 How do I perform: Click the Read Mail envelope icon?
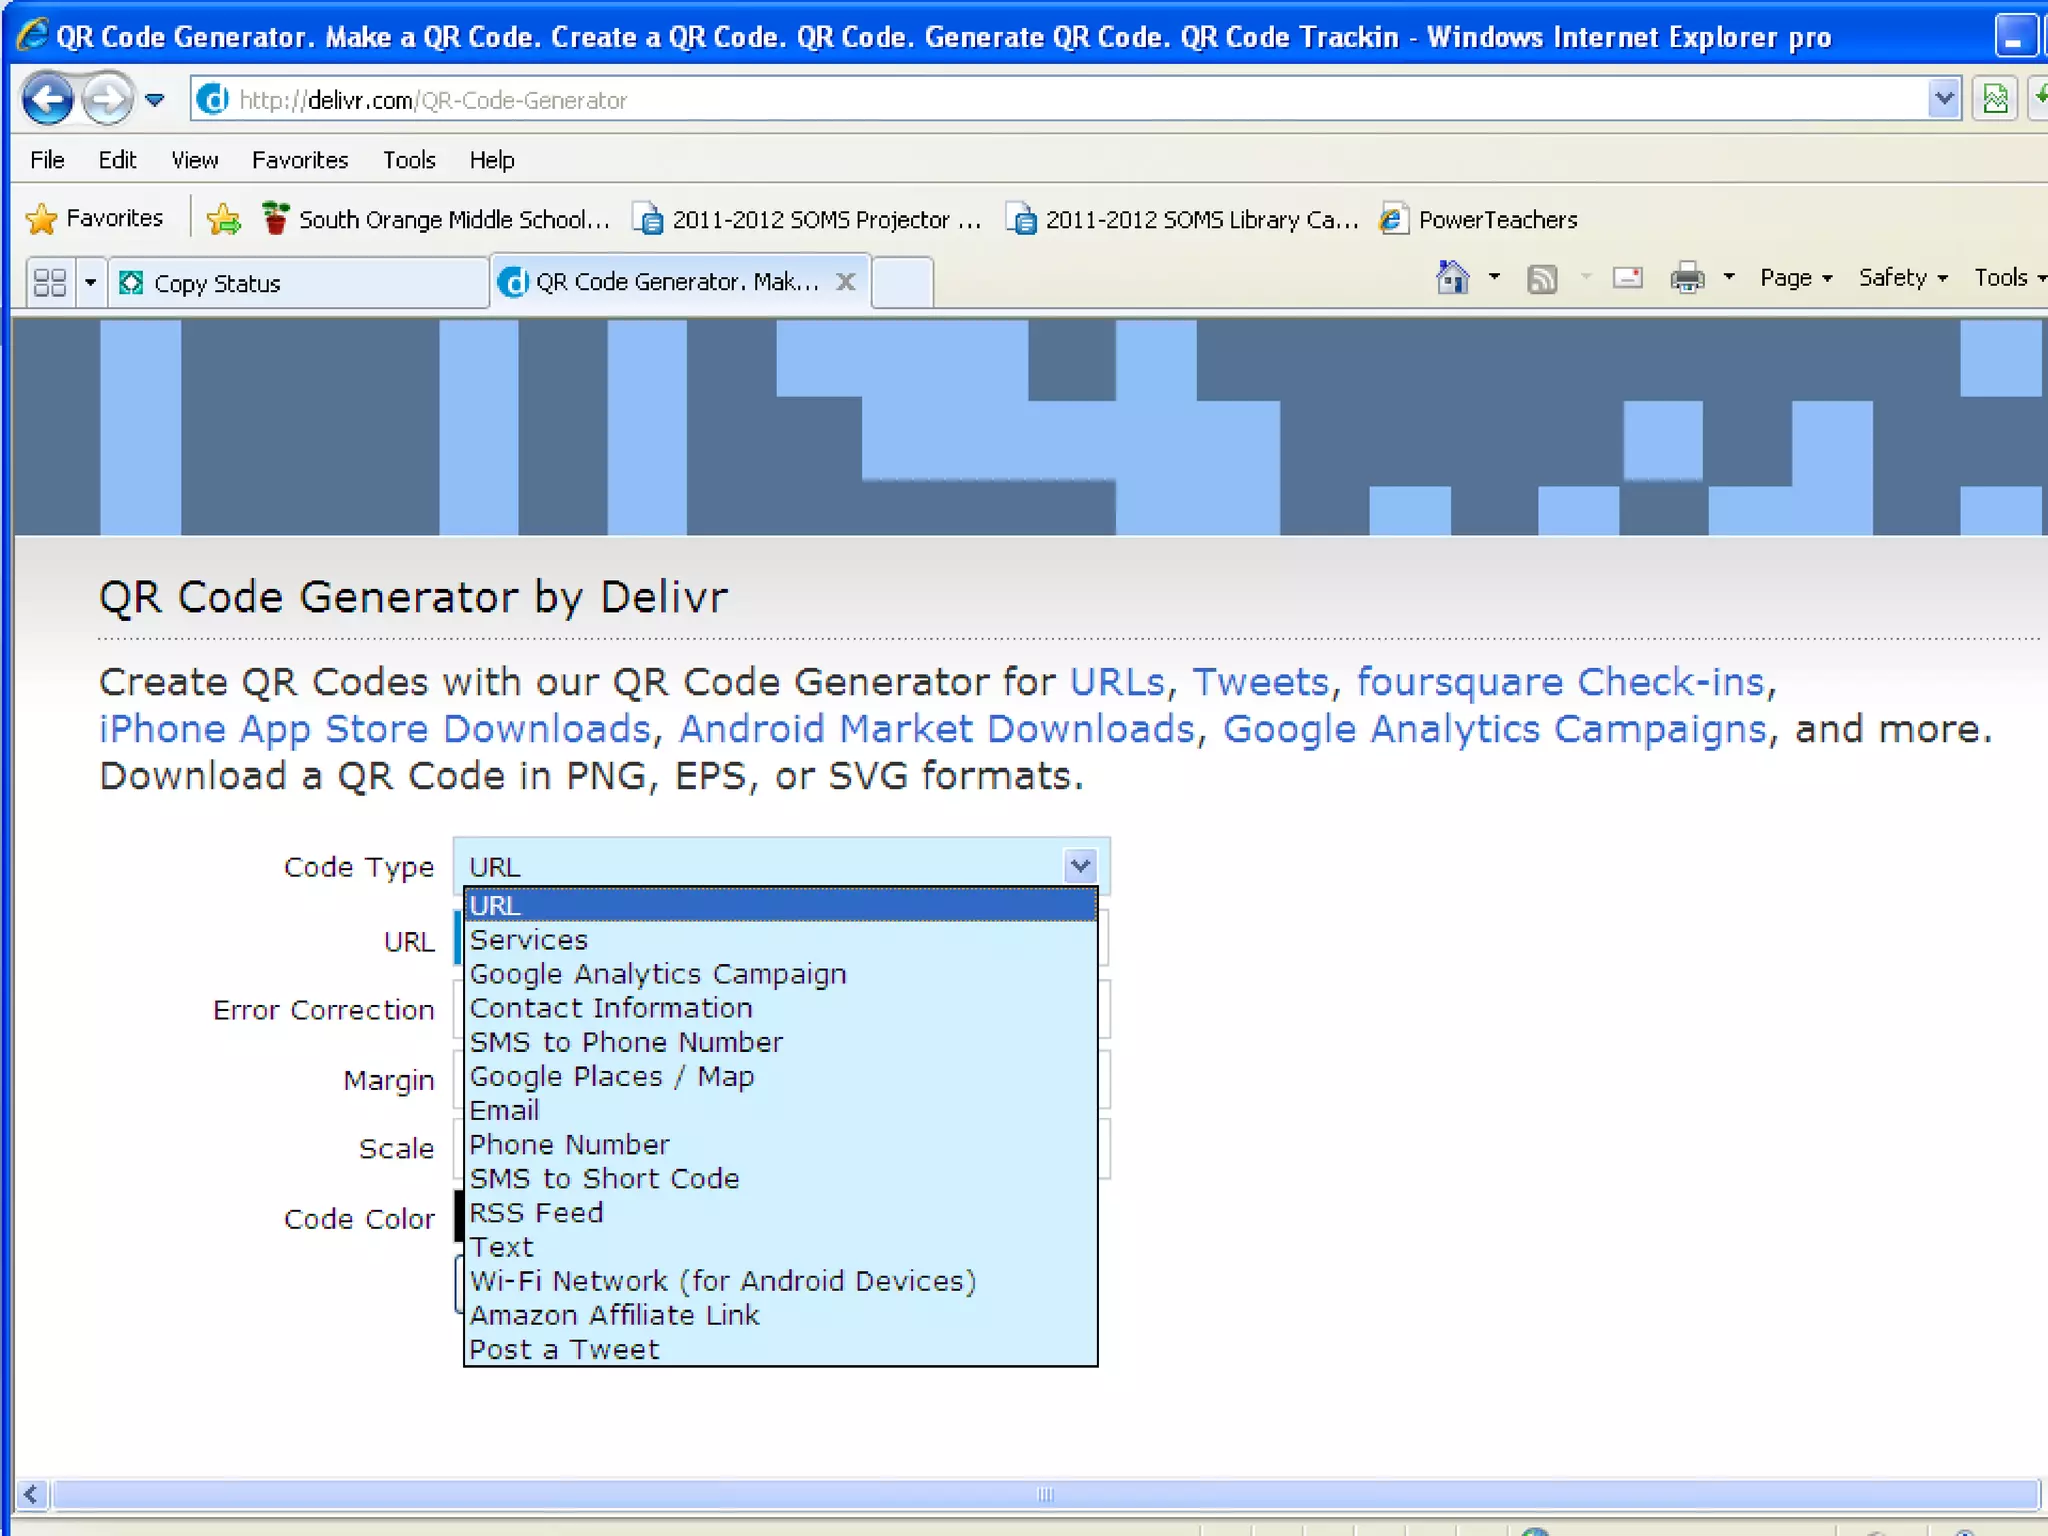[x=1627, y=277]
